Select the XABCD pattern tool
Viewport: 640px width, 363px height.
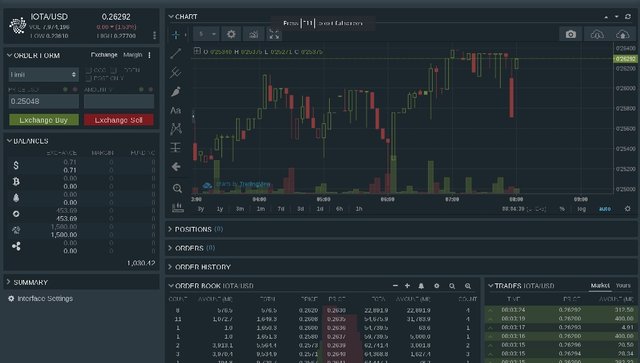point(176,129)
